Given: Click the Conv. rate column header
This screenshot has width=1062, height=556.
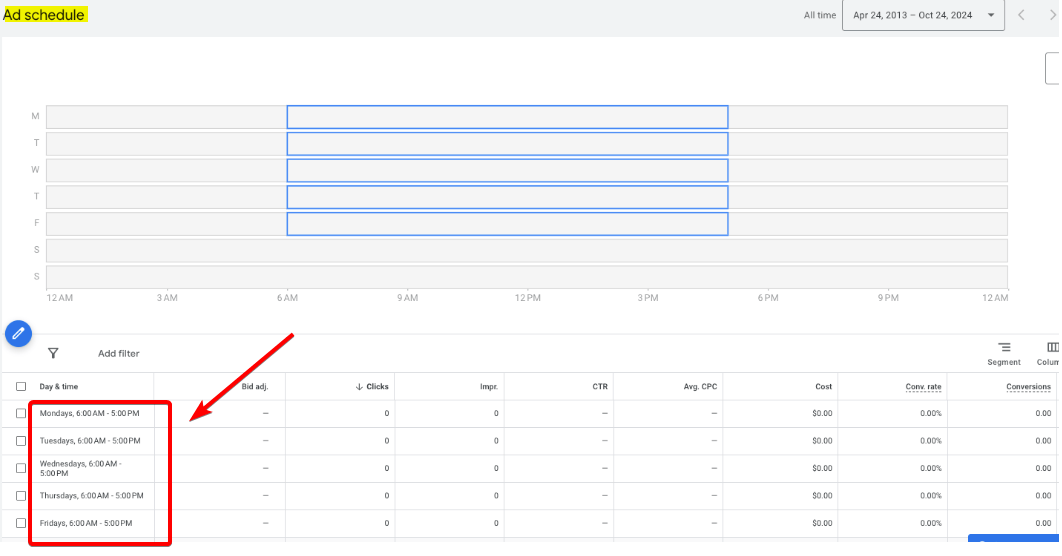Looking at the screenshot, I should (923, 386).
